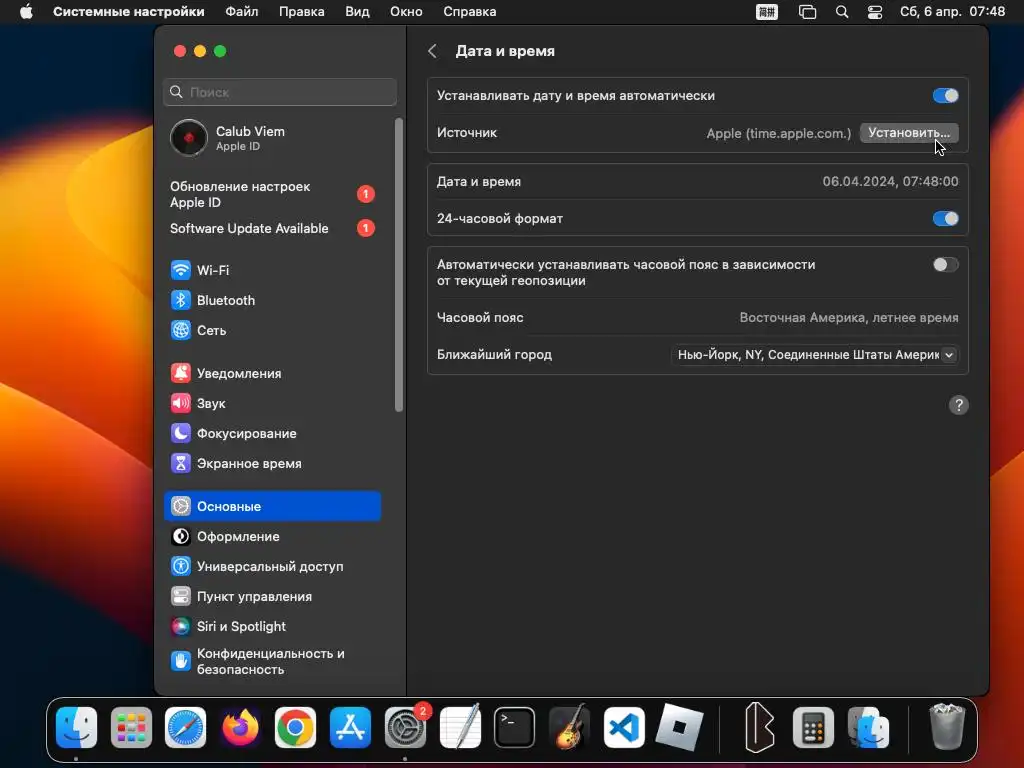Open Terminal from the Dock

(x=515, y=728)
